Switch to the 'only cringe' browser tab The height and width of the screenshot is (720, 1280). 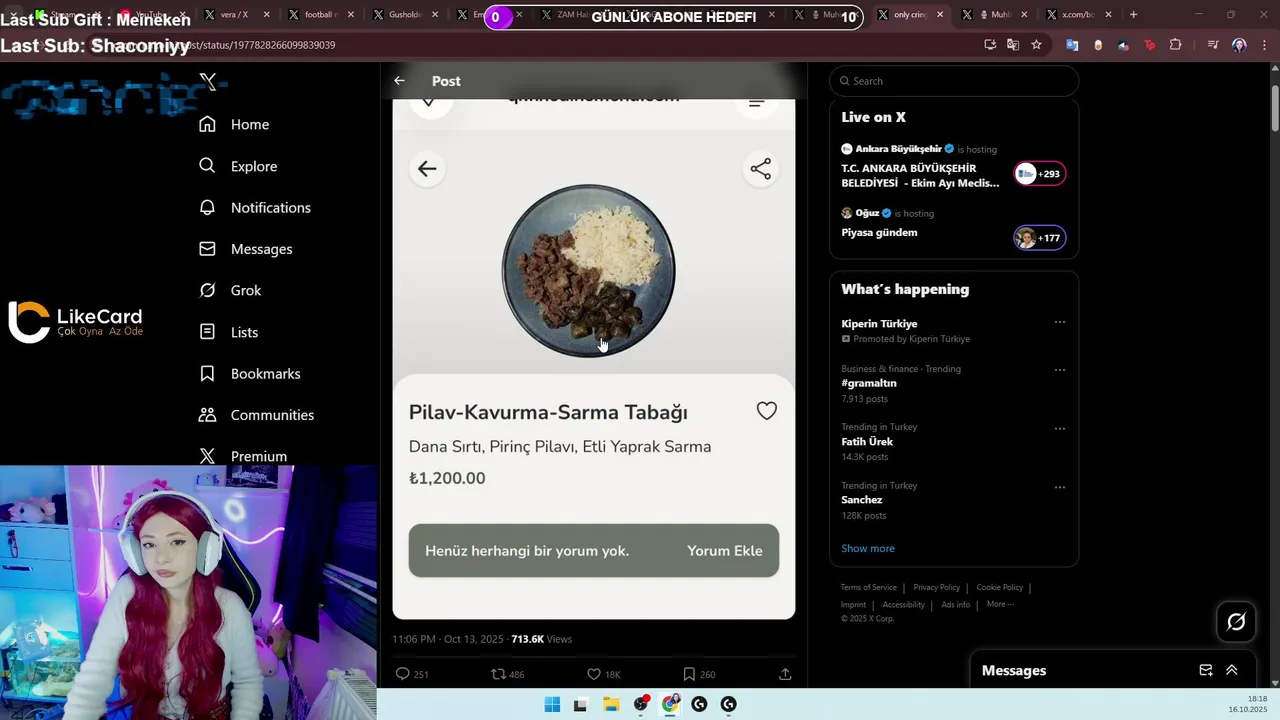909,15
